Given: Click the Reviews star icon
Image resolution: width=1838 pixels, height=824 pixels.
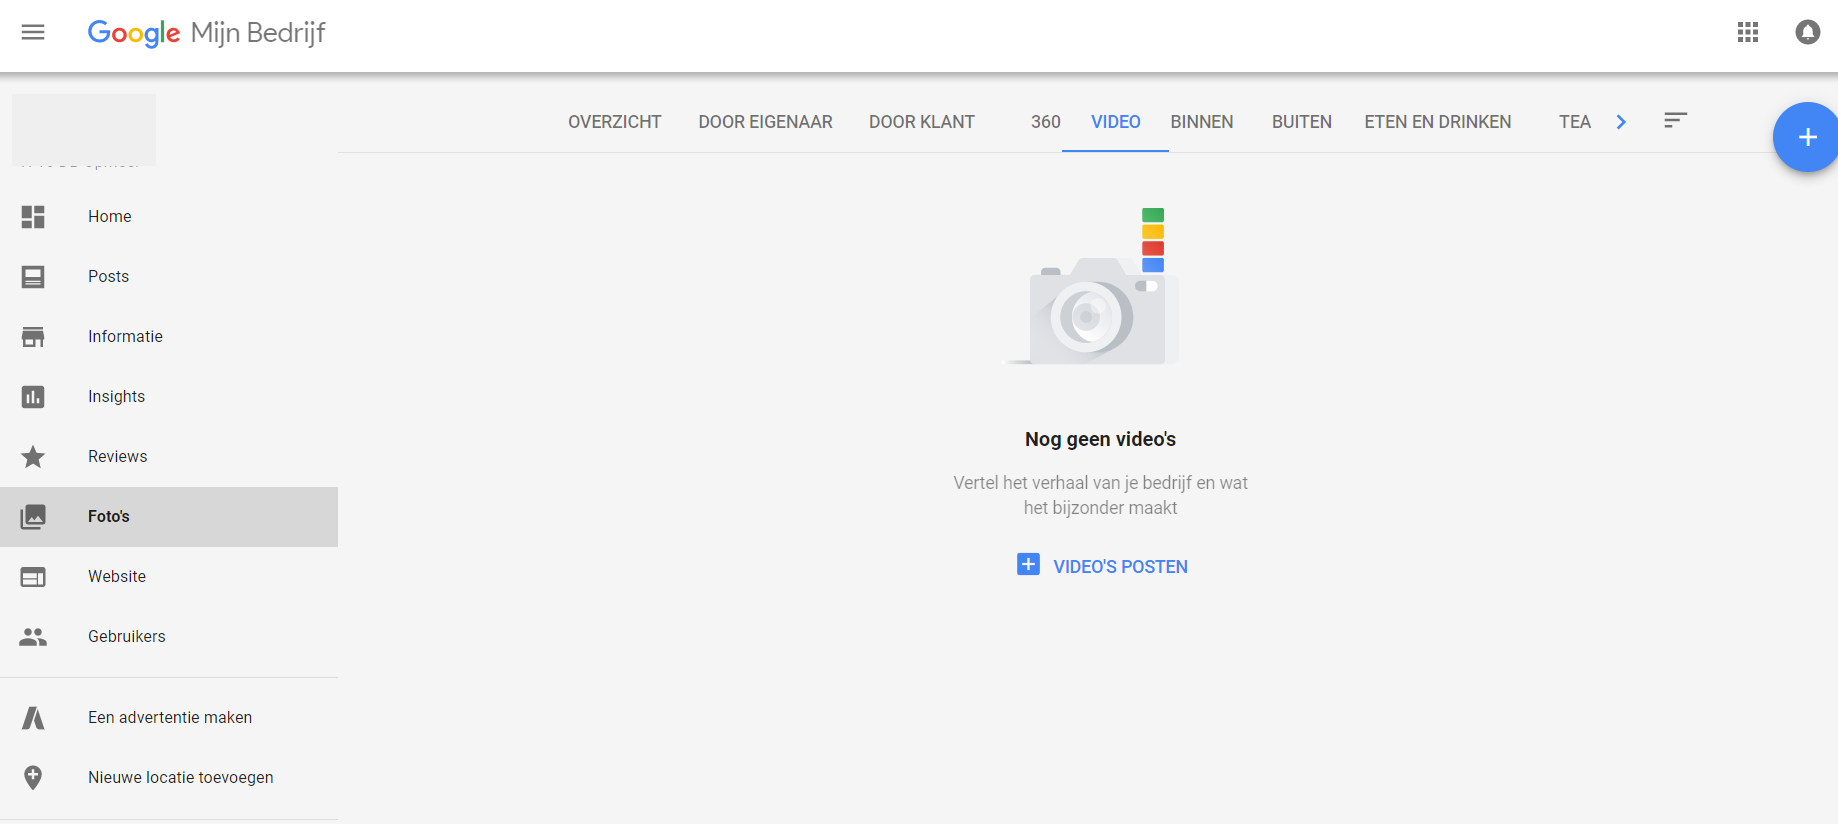Looking at the screenshot, I should tap(33, 457).
